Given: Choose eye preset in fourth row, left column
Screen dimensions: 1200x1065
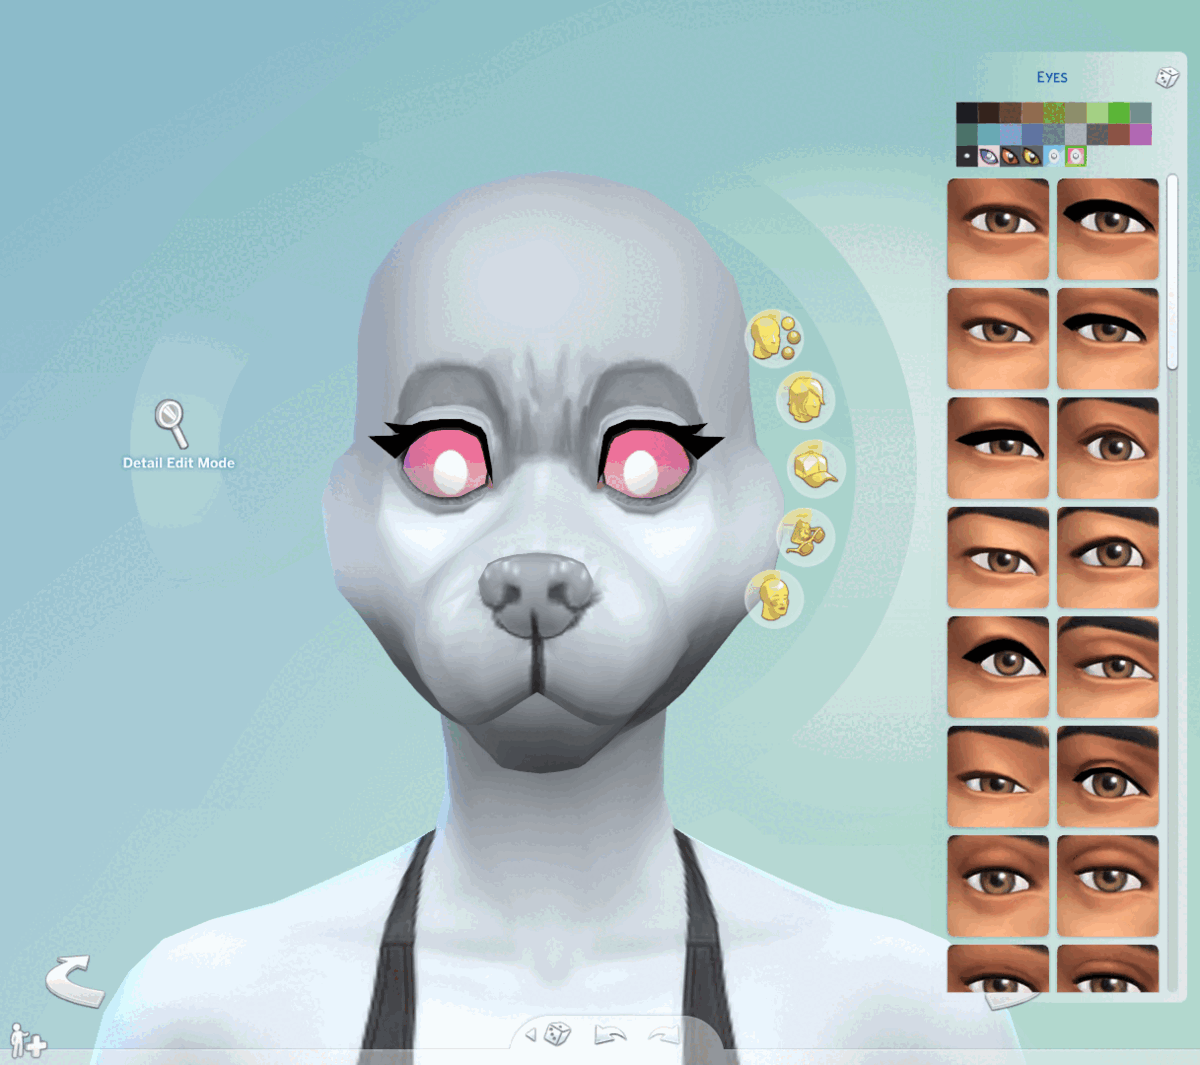Looking at the screenshot, I should (998, 558).
